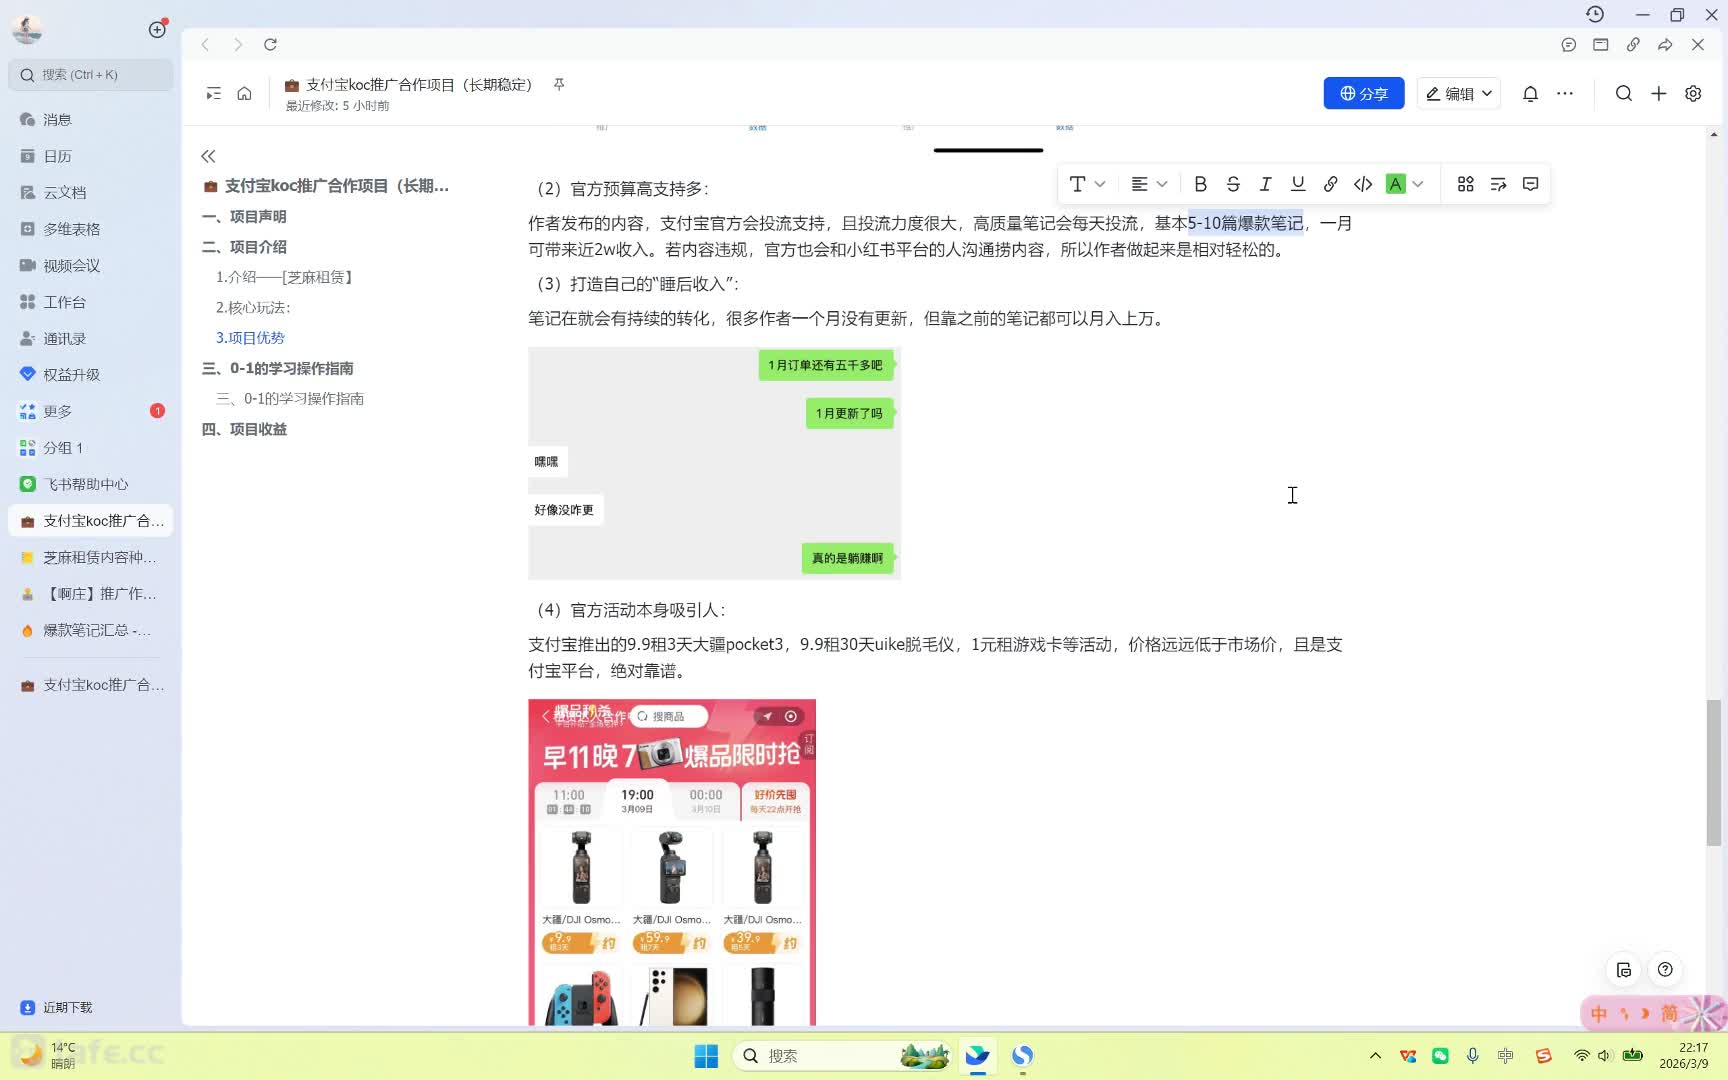
Task: Expand the paragraph alignment dropdown
Action: coord(1149,184)
